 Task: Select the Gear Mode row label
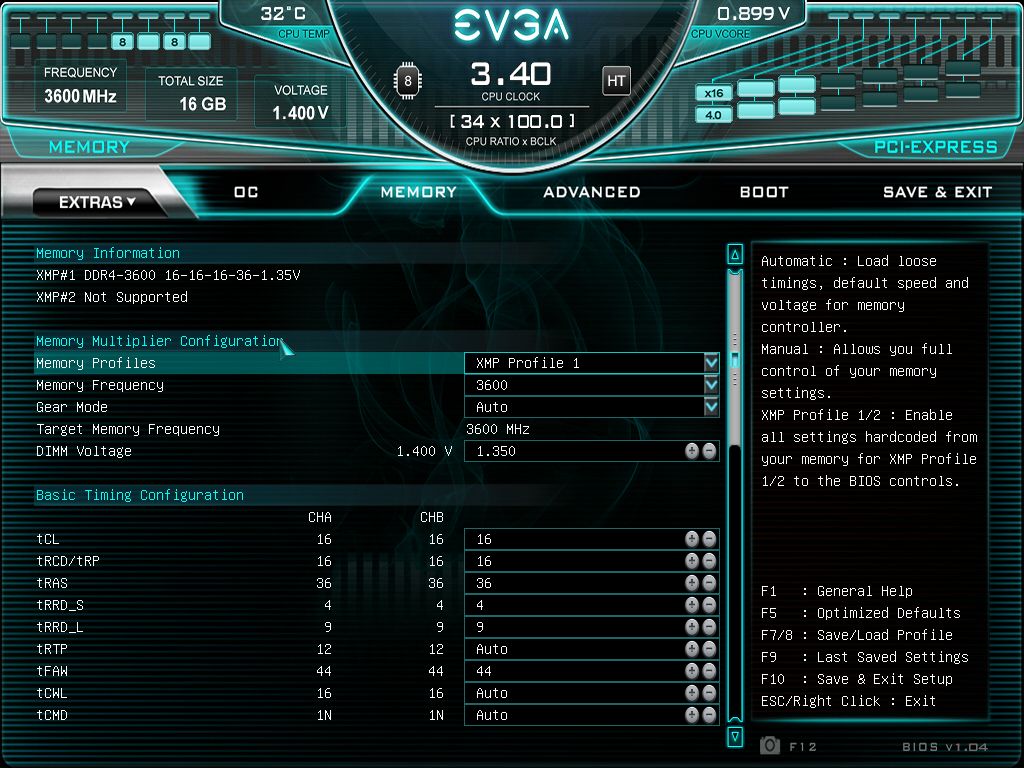[x=72, y=408]
